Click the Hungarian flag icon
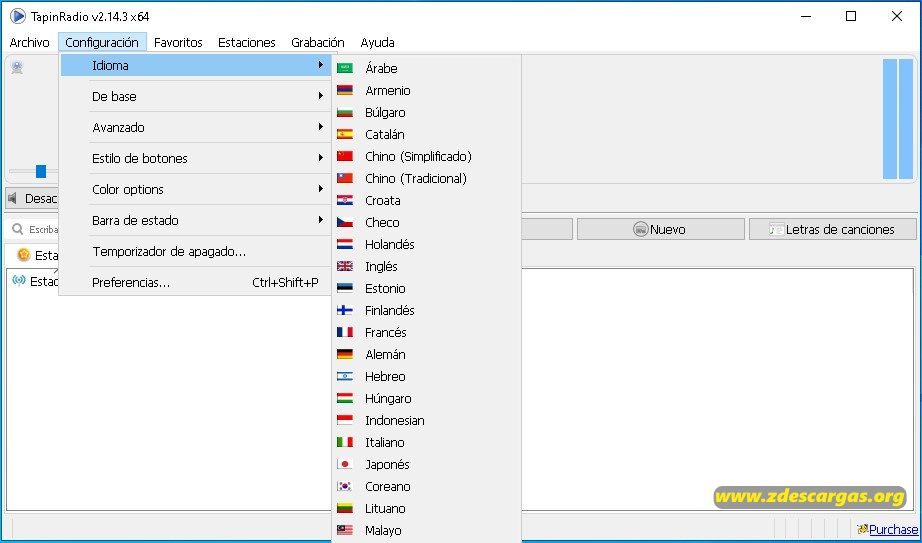Screen dimensions: 922x543 click(x=345, y=398)
